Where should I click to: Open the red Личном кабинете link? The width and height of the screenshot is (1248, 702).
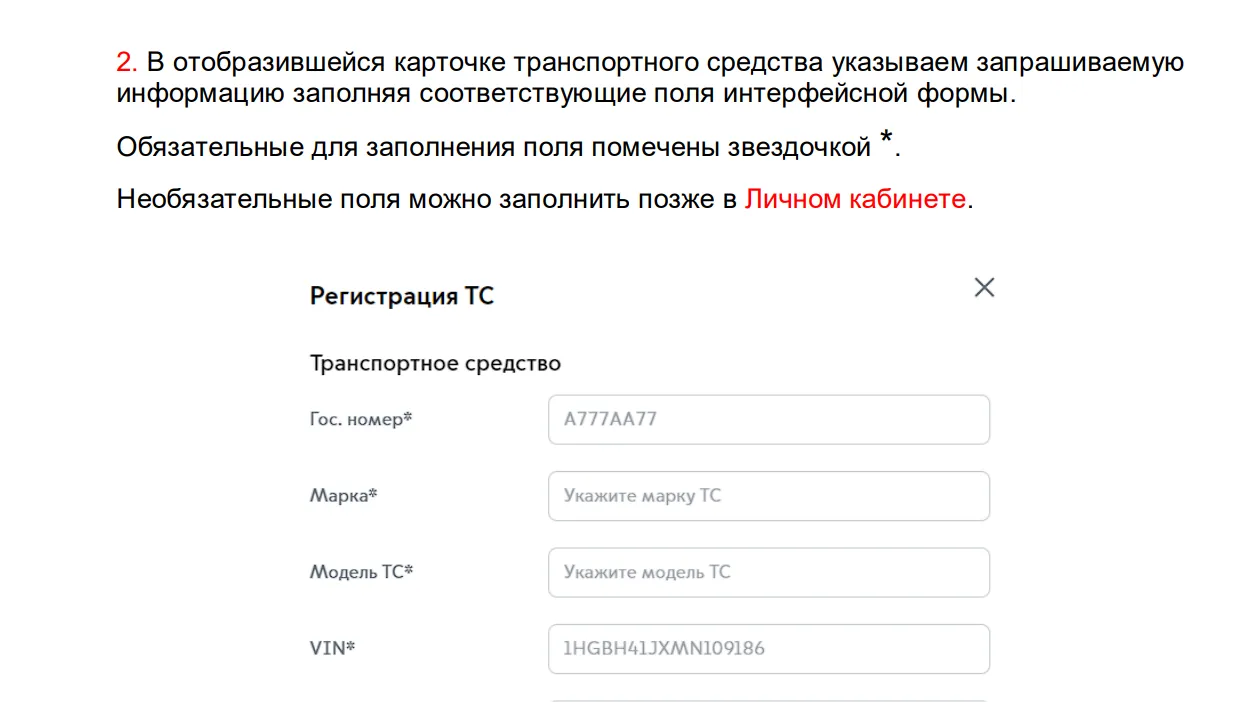[855, 198]
